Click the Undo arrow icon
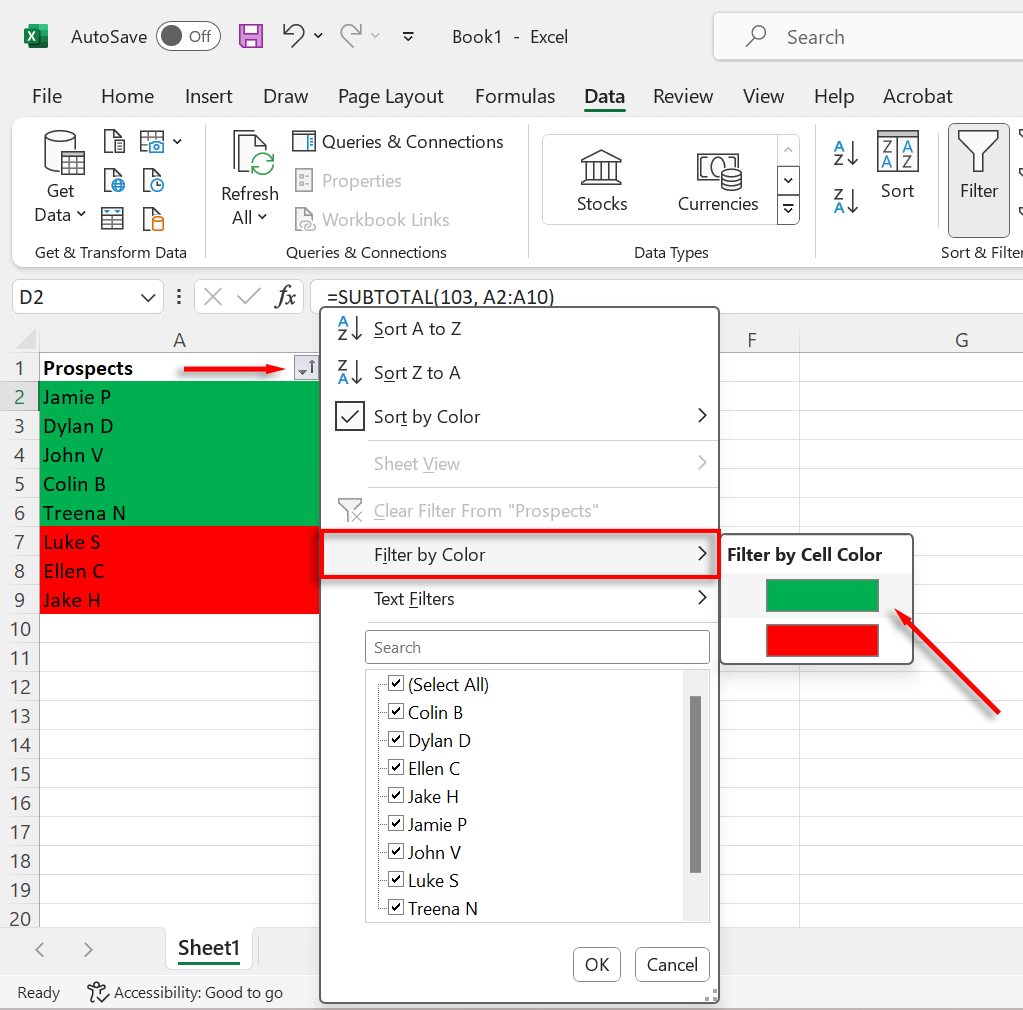The image size is (1023, 1010). (293, 37)
